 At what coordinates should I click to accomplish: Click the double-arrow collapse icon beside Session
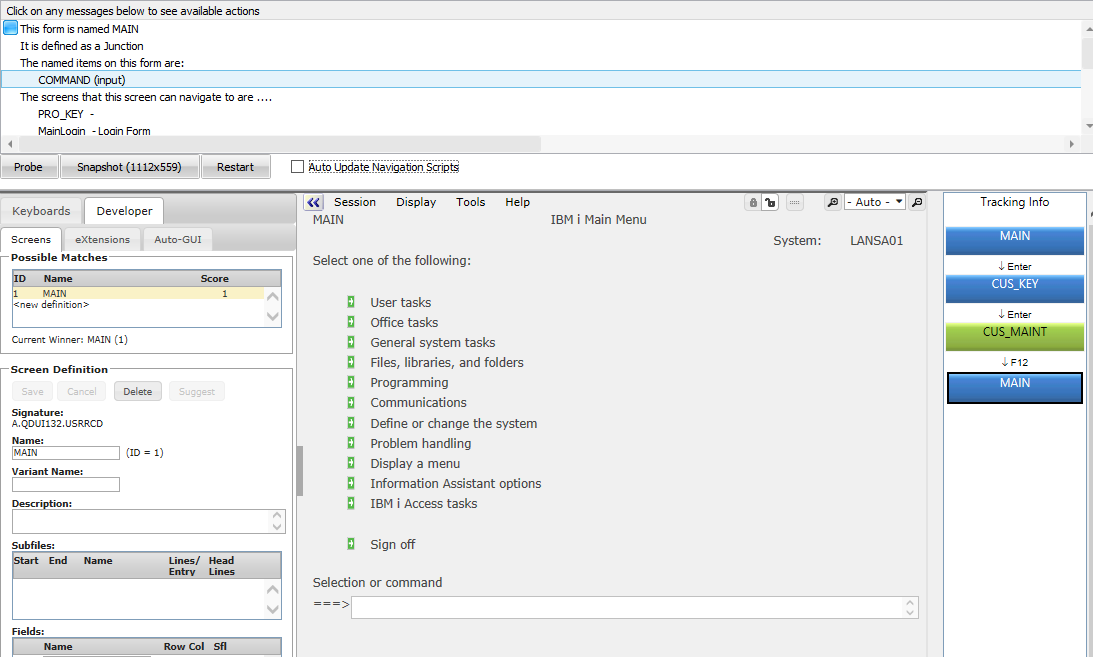(313, 202)
